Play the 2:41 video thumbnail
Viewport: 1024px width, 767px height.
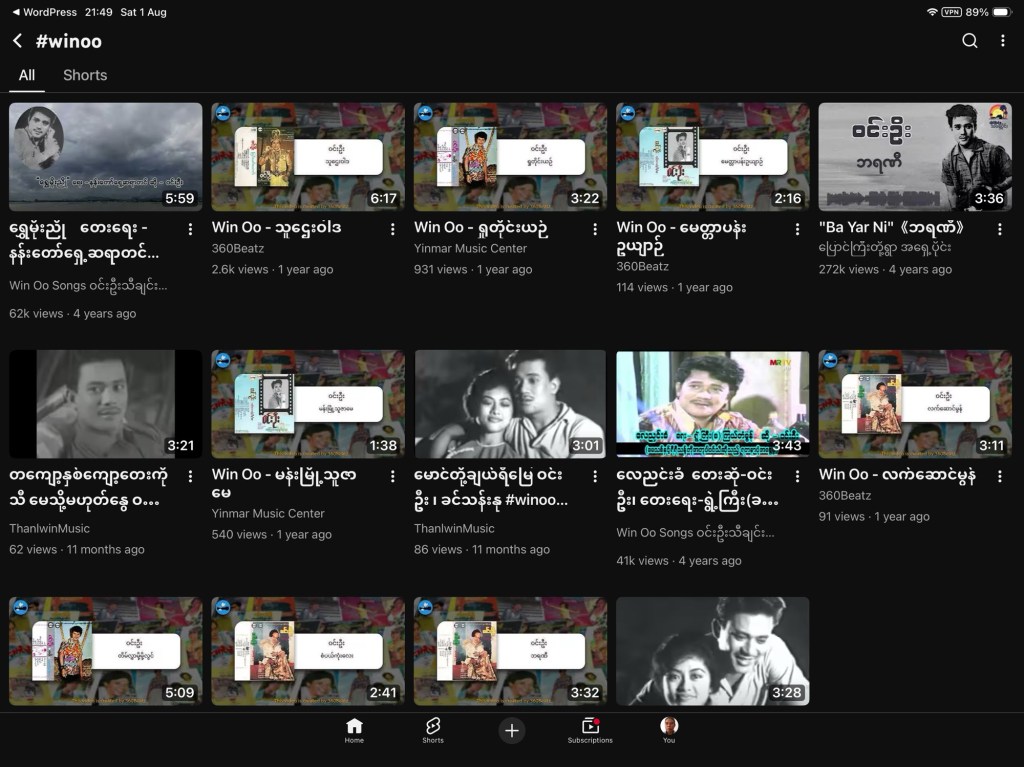pyautogui.click(x=308, y=651)
